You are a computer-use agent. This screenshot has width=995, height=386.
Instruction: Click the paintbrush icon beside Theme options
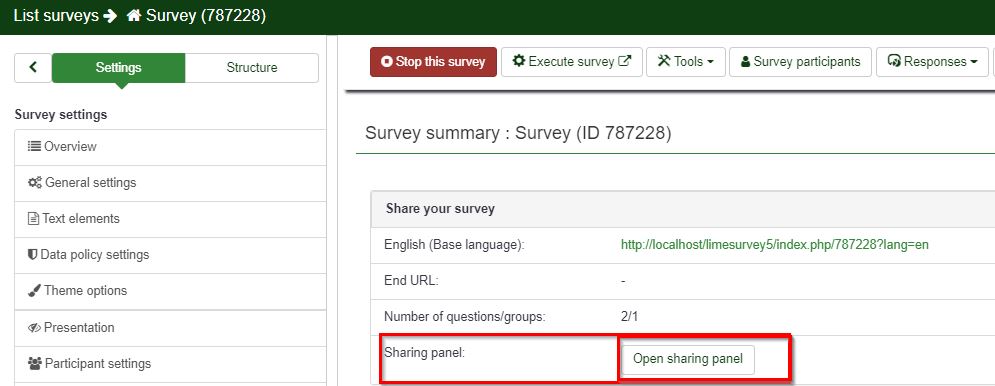tap(34, 291)
